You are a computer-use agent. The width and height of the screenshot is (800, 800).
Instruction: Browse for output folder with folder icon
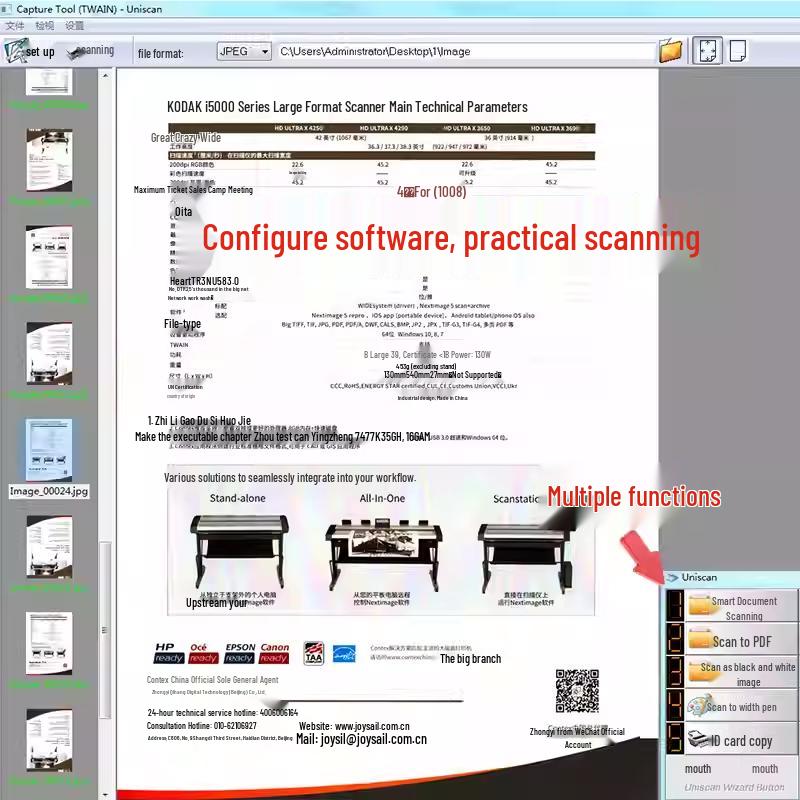[670, 51]
